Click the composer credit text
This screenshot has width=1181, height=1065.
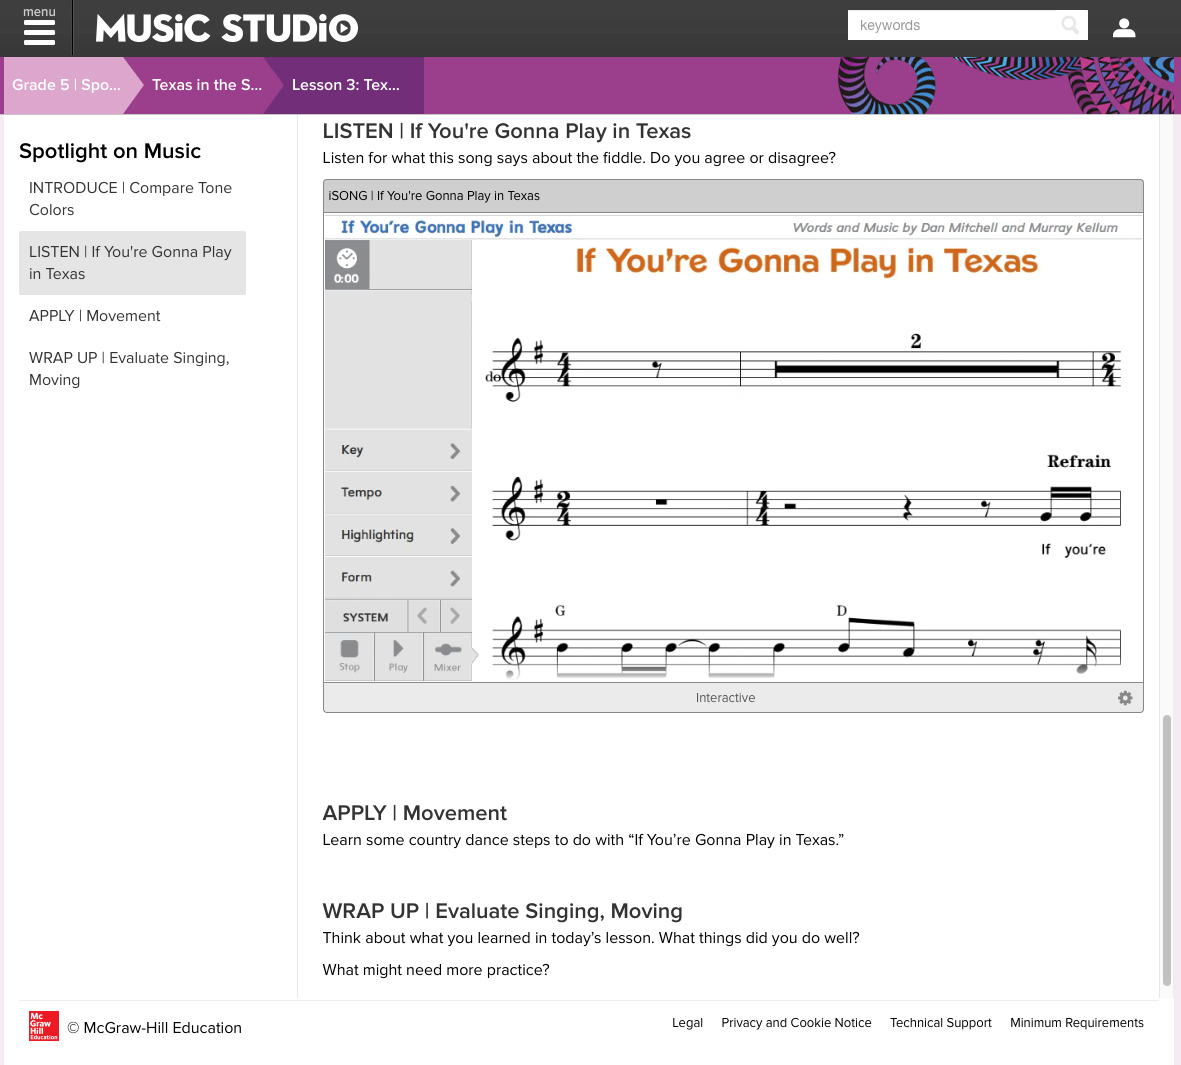(955, 227)
